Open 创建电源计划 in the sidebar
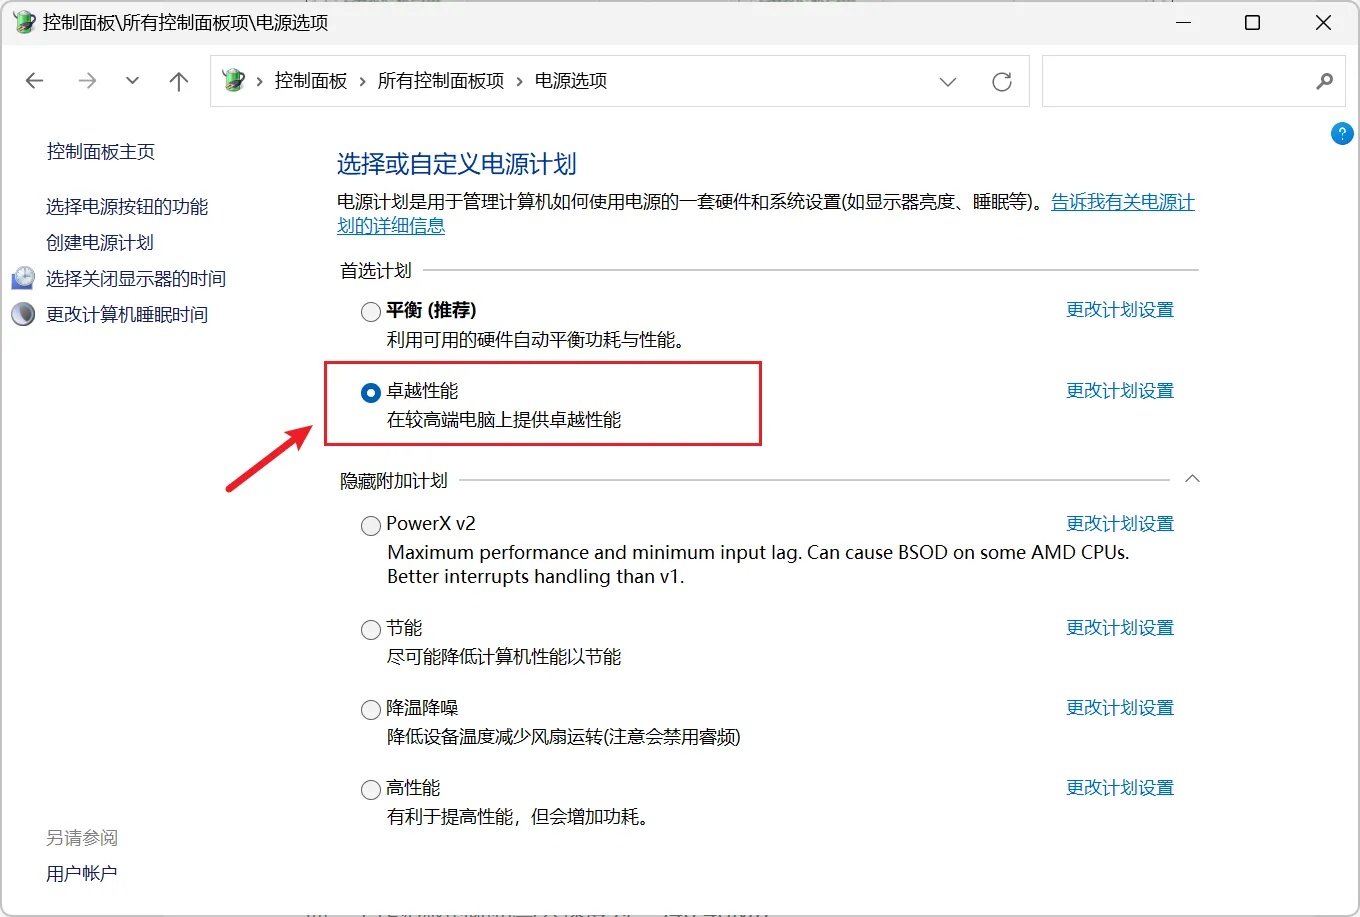 coord(100,242)
